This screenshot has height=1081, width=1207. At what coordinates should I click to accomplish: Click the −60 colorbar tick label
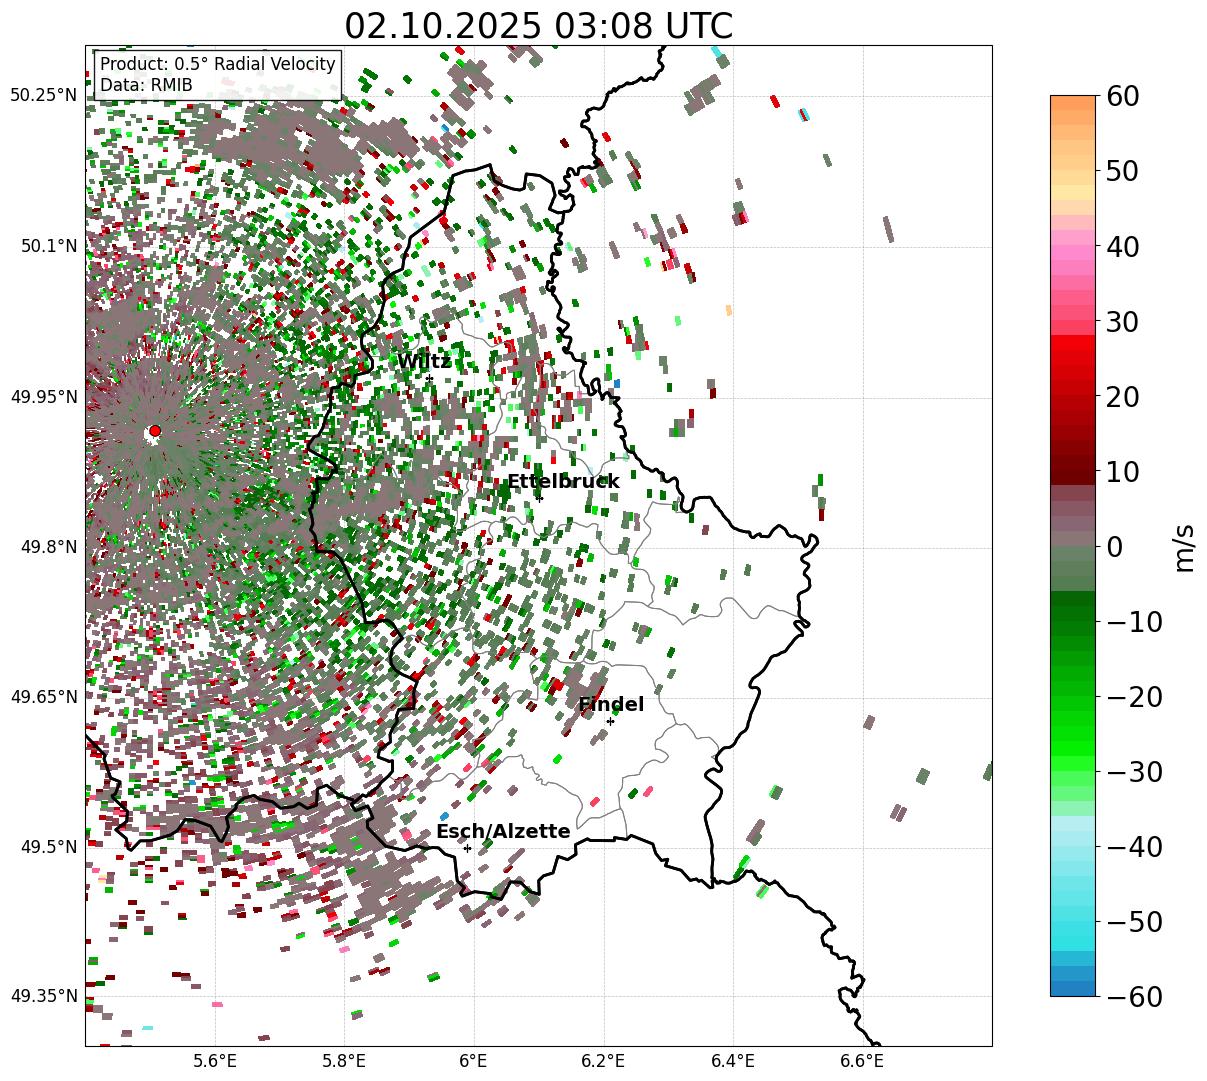point(1133,996)
